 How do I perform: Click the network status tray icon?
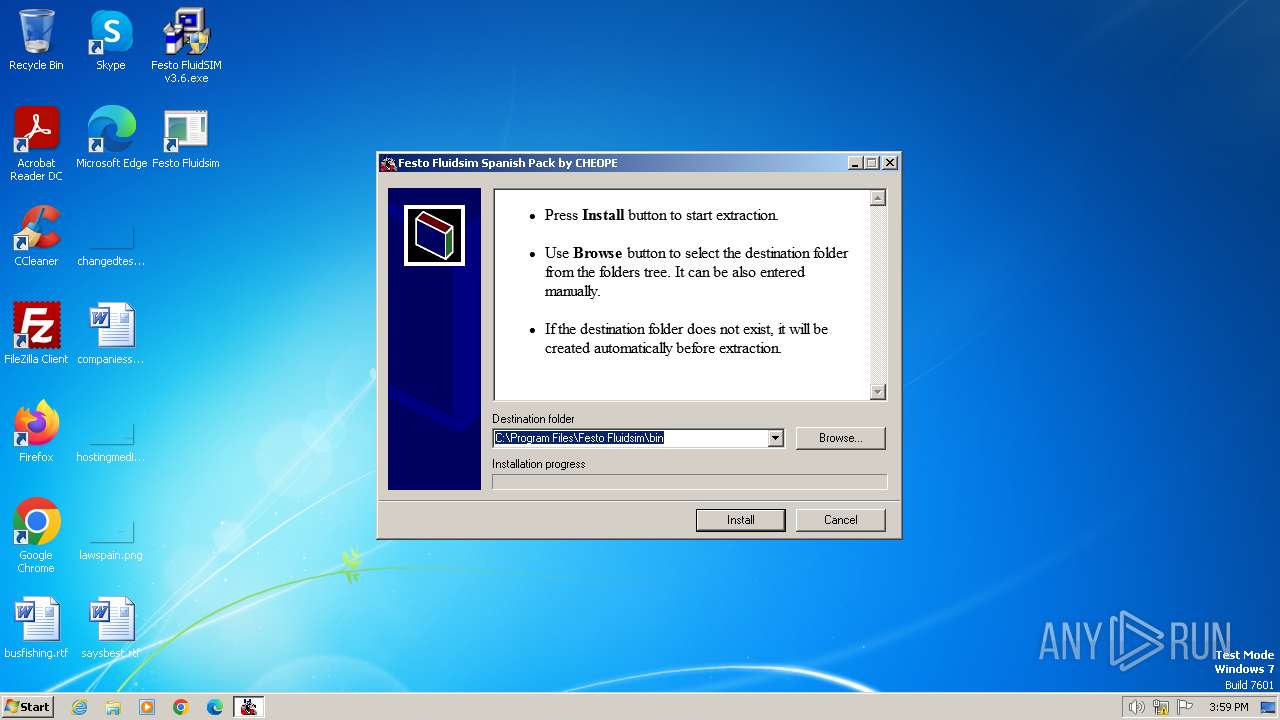click(x=1161, y=707)
